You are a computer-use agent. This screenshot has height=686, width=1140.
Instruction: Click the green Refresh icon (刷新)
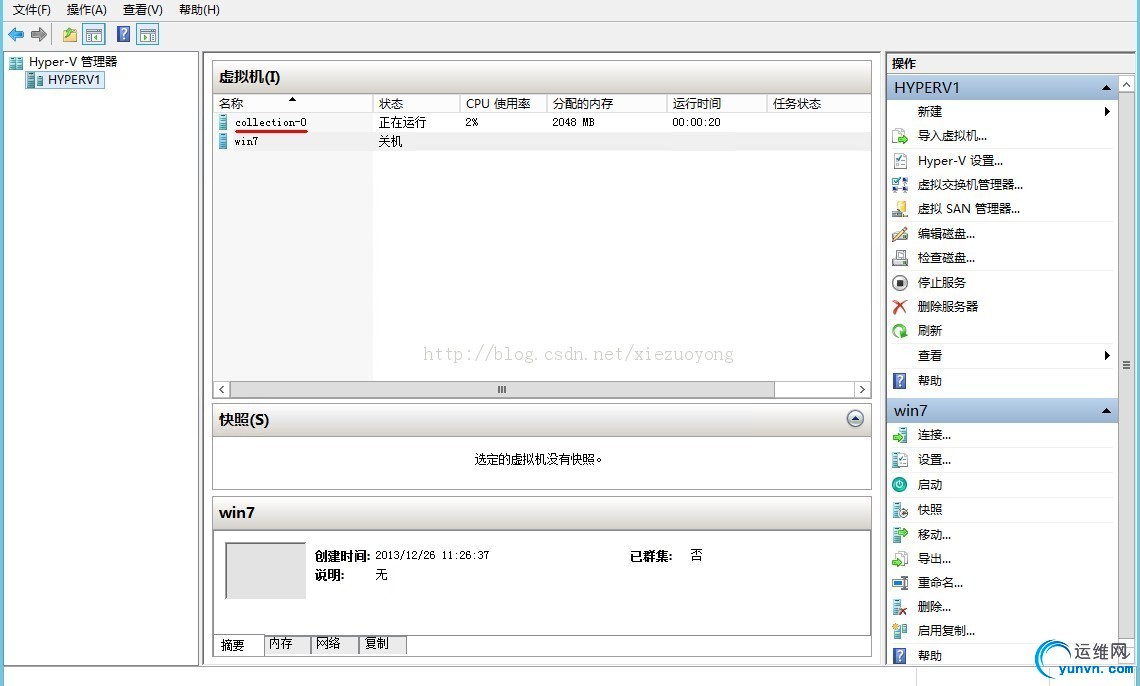pos(900,331)
